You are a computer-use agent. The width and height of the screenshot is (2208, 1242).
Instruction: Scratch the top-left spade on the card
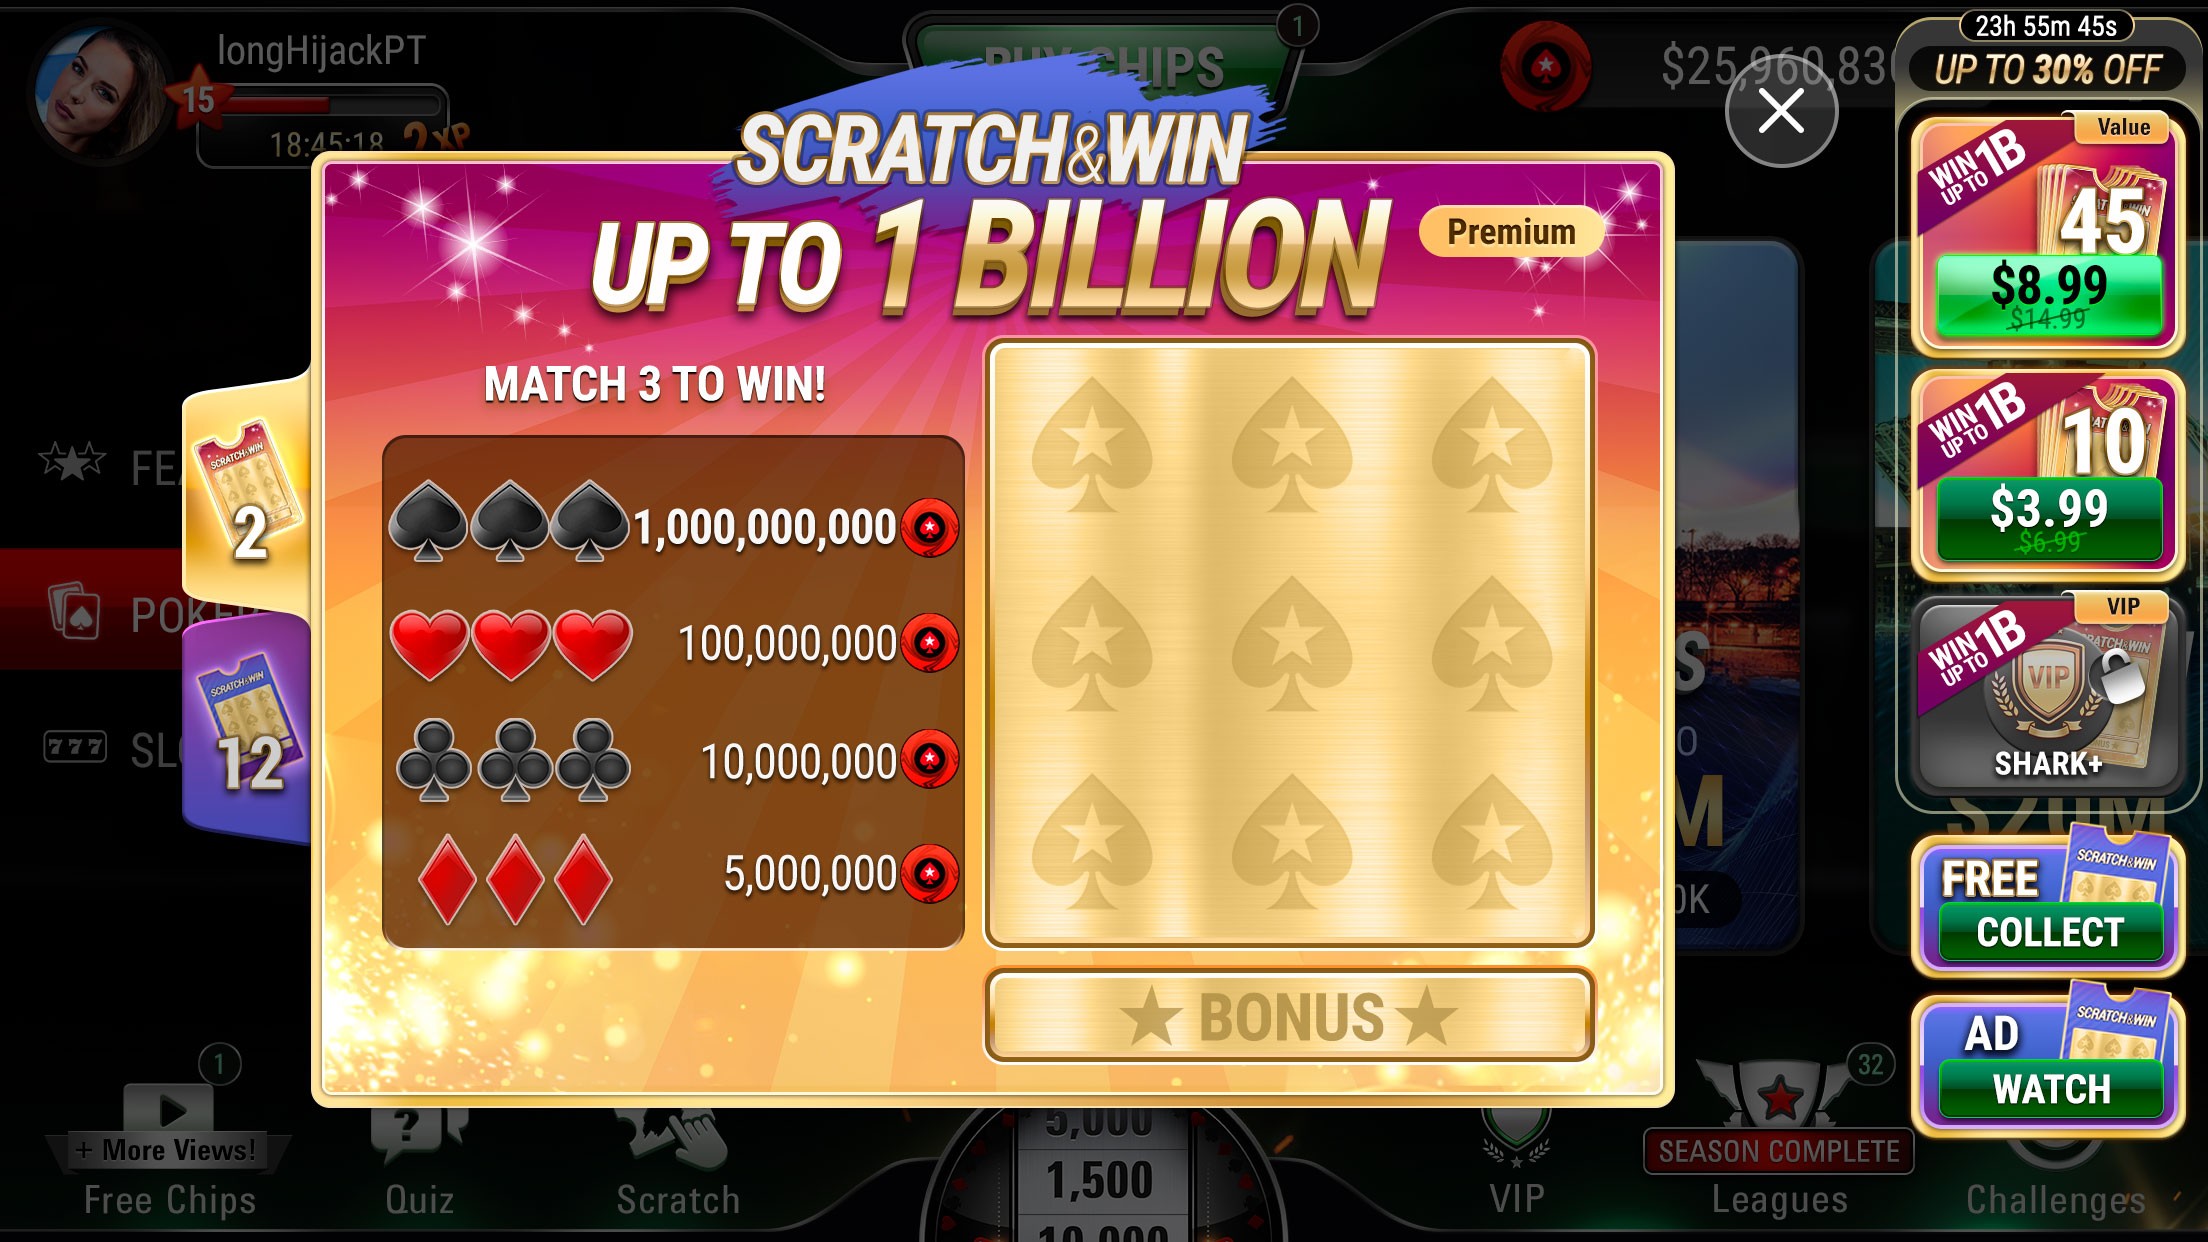pos(1091,444)
